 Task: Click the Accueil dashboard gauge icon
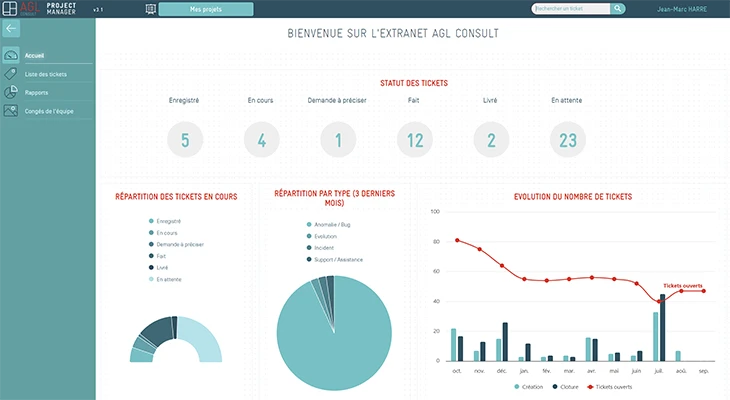tap(11, 55)
